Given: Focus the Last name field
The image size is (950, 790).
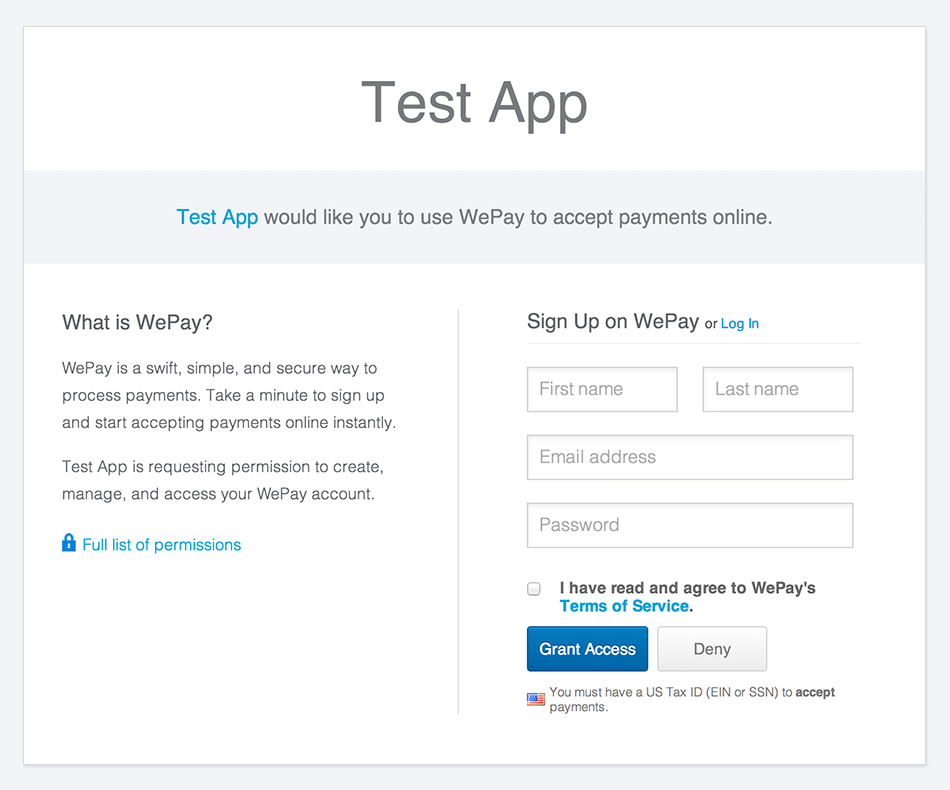Looking at the screenshot, I should point(778,389).
